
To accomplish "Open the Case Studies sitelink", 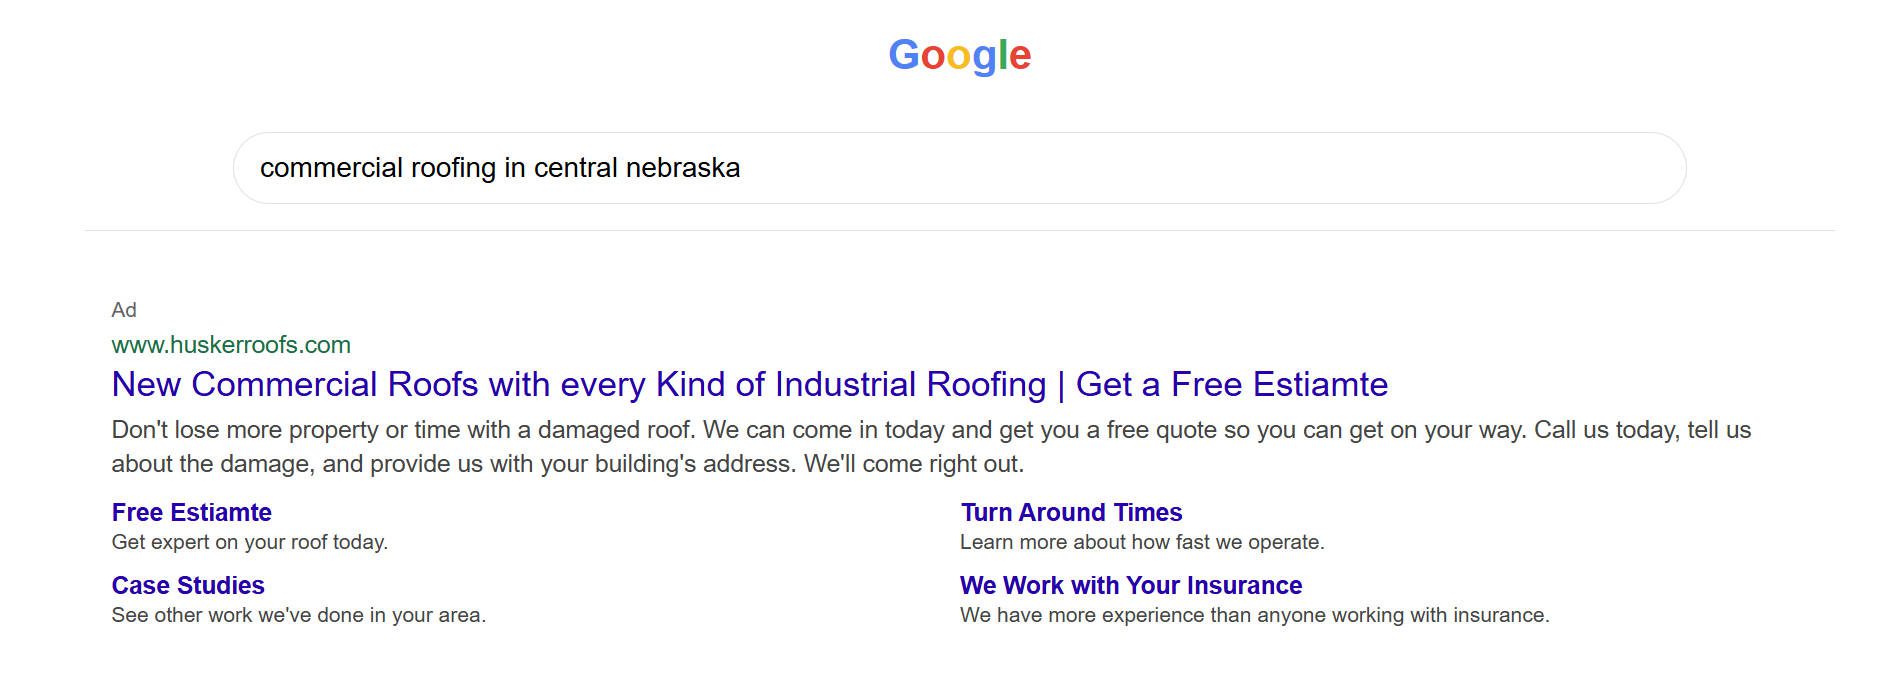I will pos(188,585).
